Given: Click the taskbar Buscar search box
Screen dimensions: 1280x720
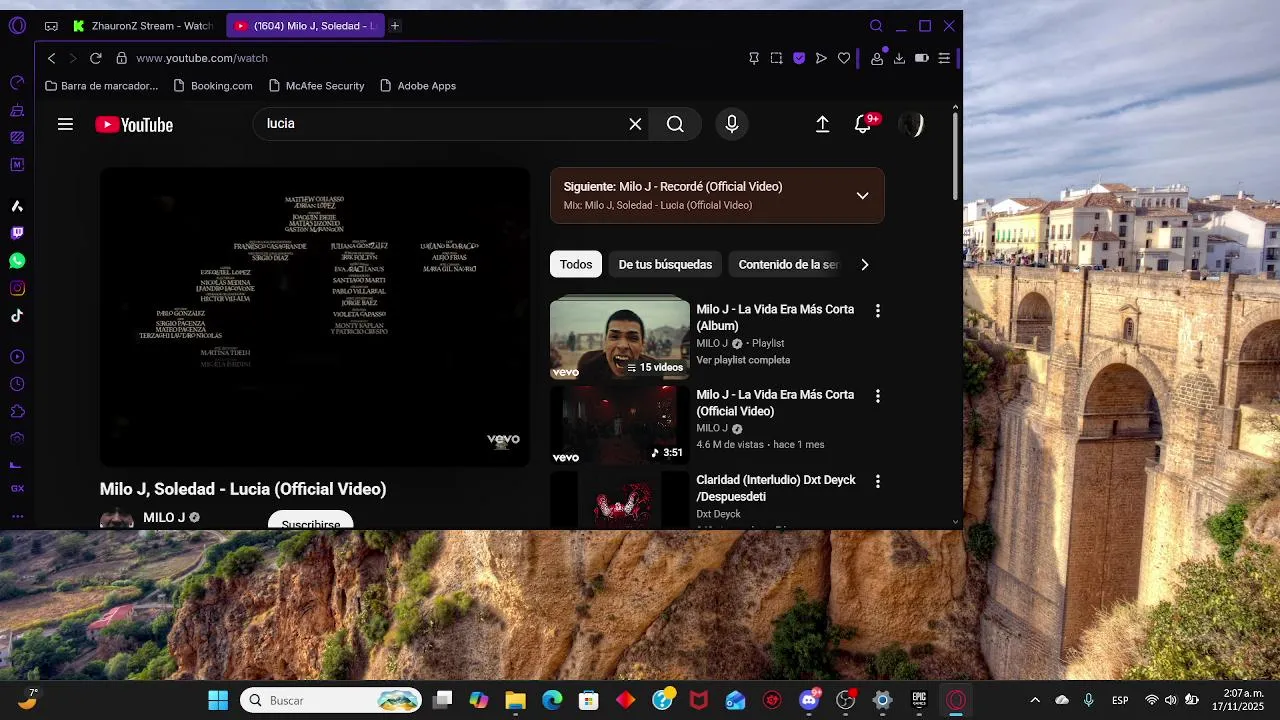Looking at the screenshot, I should (331, 700).
